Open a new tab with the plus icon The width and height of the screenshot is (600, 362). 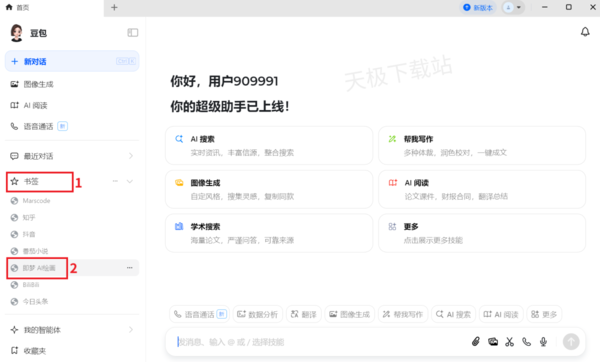pyautogui.click(x=114, y=7)
